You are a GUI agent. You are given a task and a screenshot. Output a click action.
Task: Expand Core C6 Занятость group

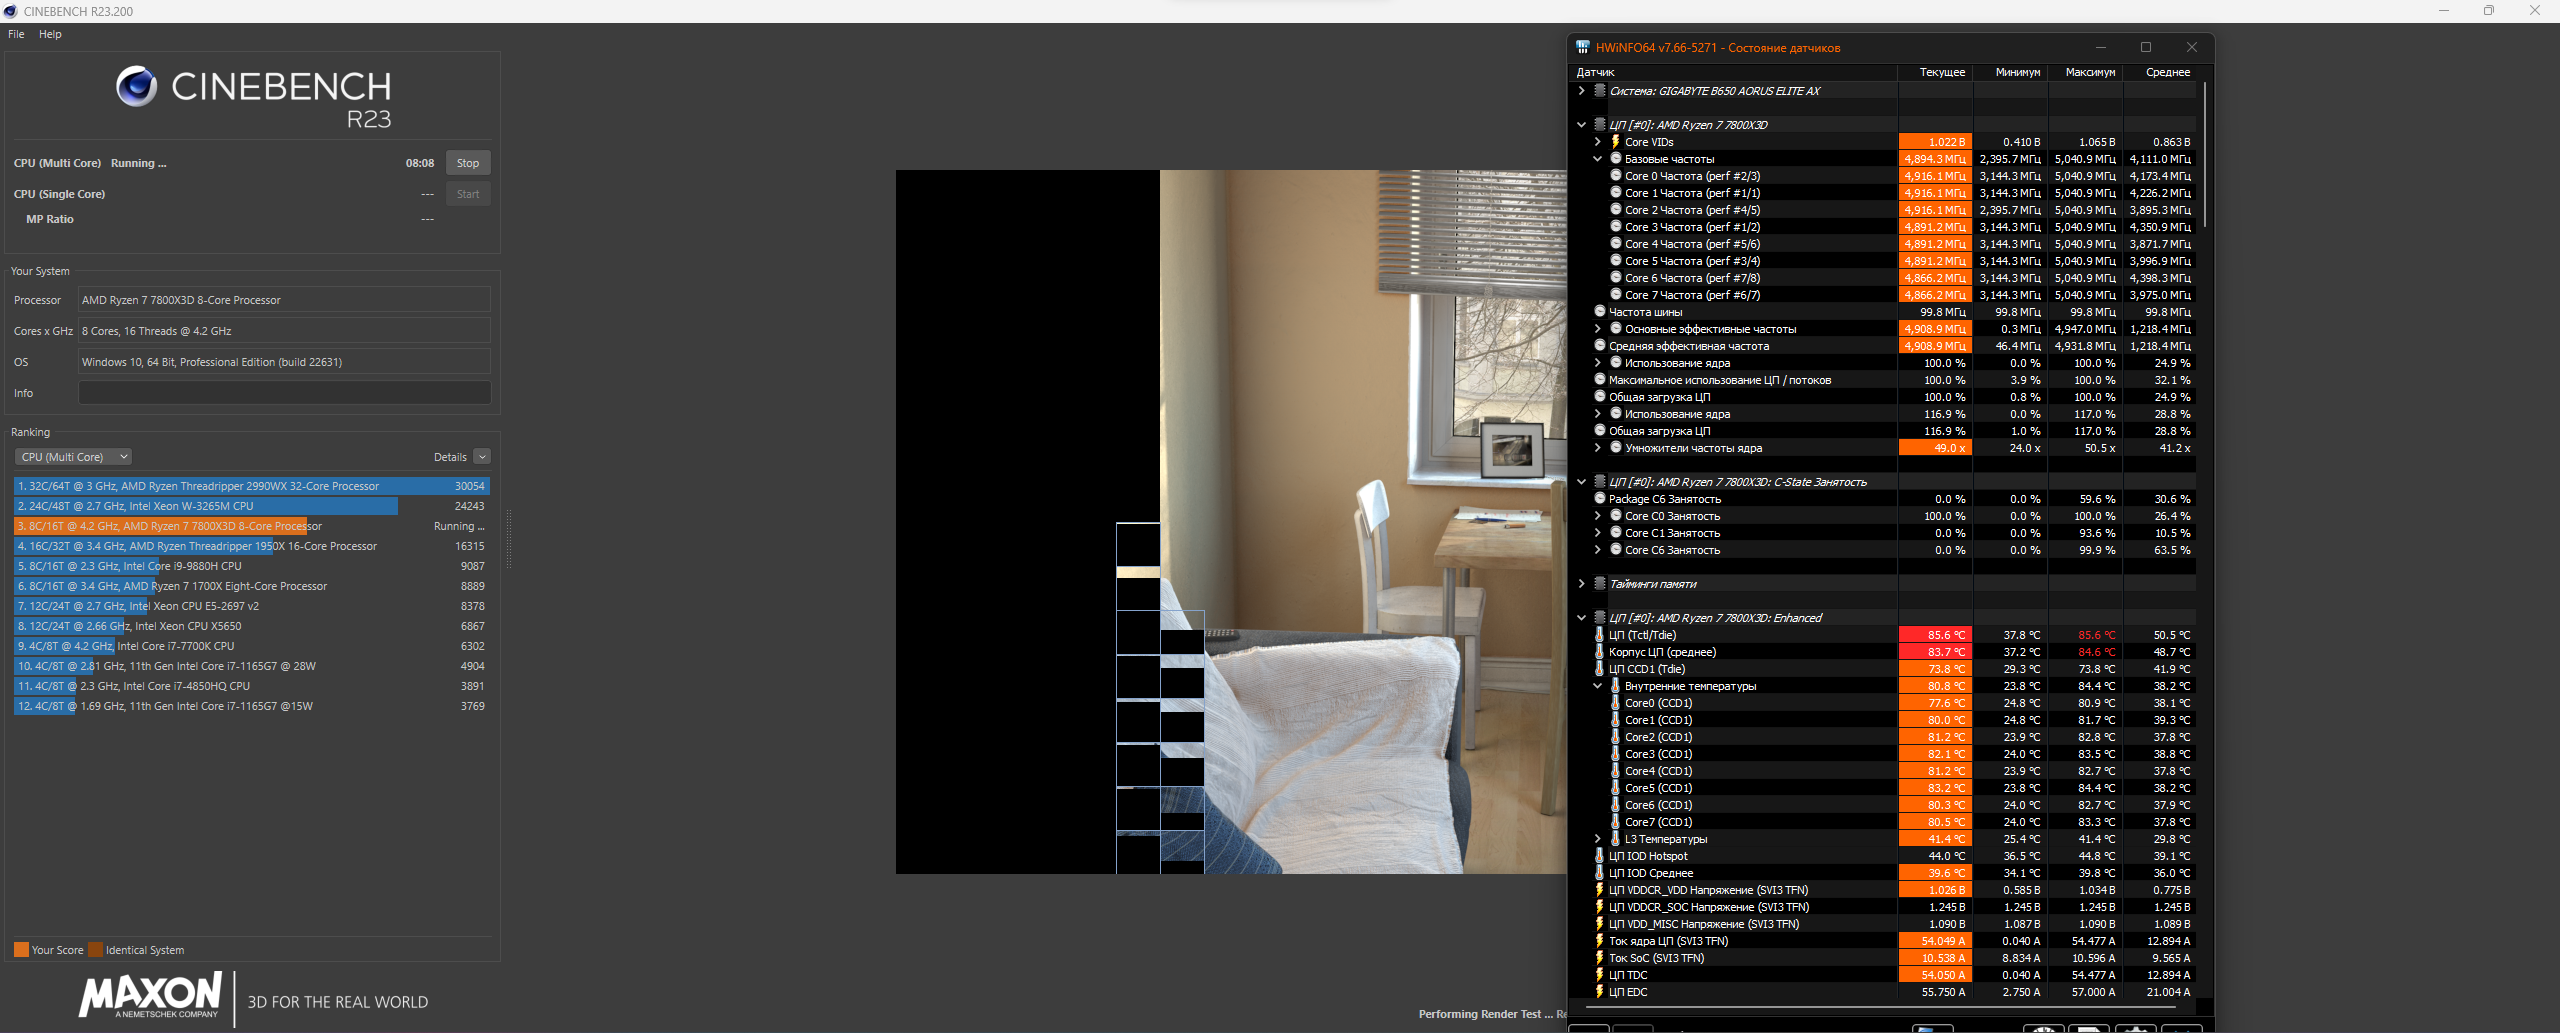click(x=1597, y=550)
